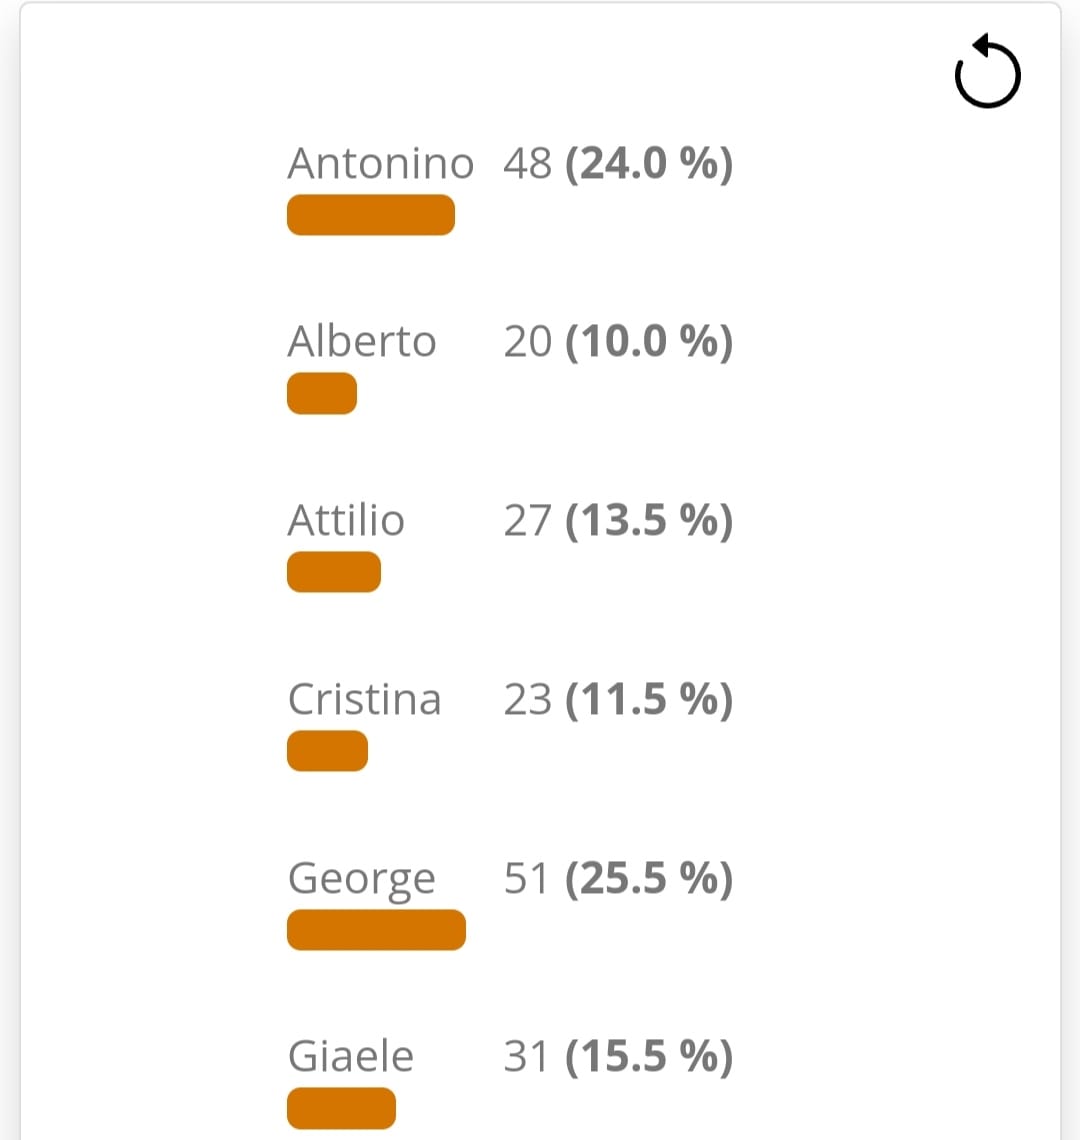Image resolution: width=1080 pixels, height=1140 pixels.
Task: Click Cristina's orange vote bar
Action: 327,750
